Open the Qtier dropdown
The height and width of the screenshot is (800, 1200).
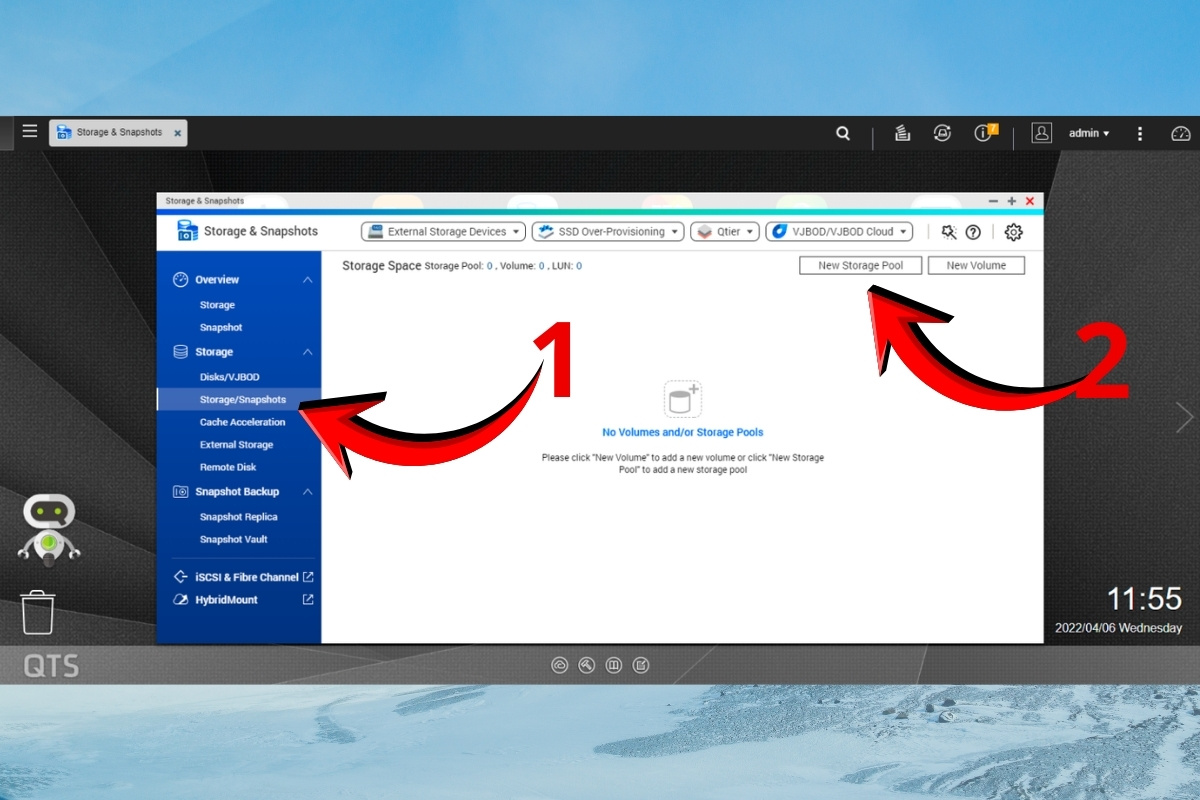click(725, 232)
